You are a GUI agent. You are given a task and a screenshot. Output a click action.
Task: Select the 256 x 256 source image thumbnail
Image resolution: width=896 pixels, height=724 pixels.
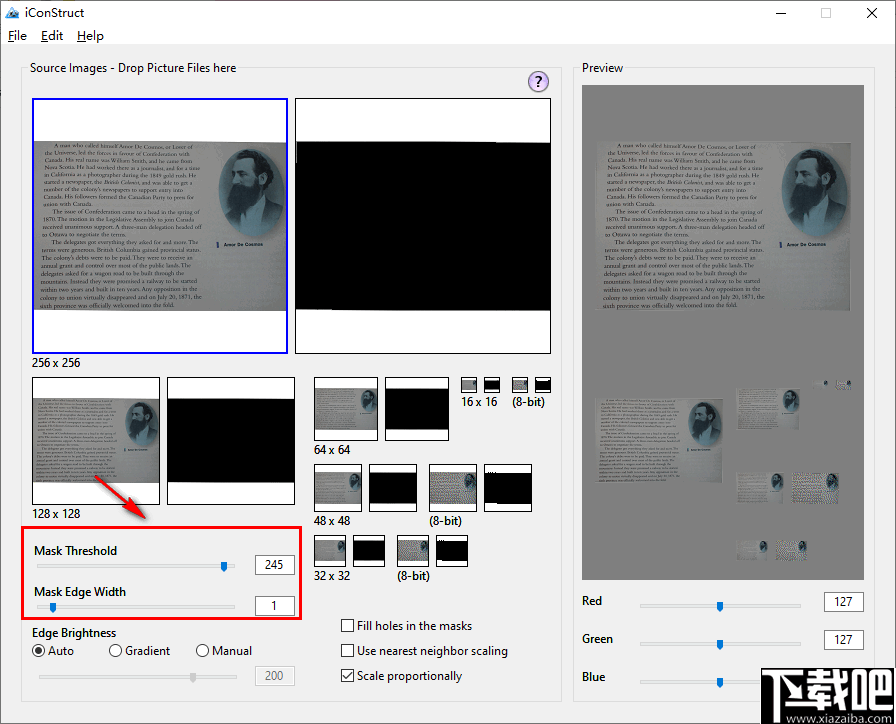160,226
